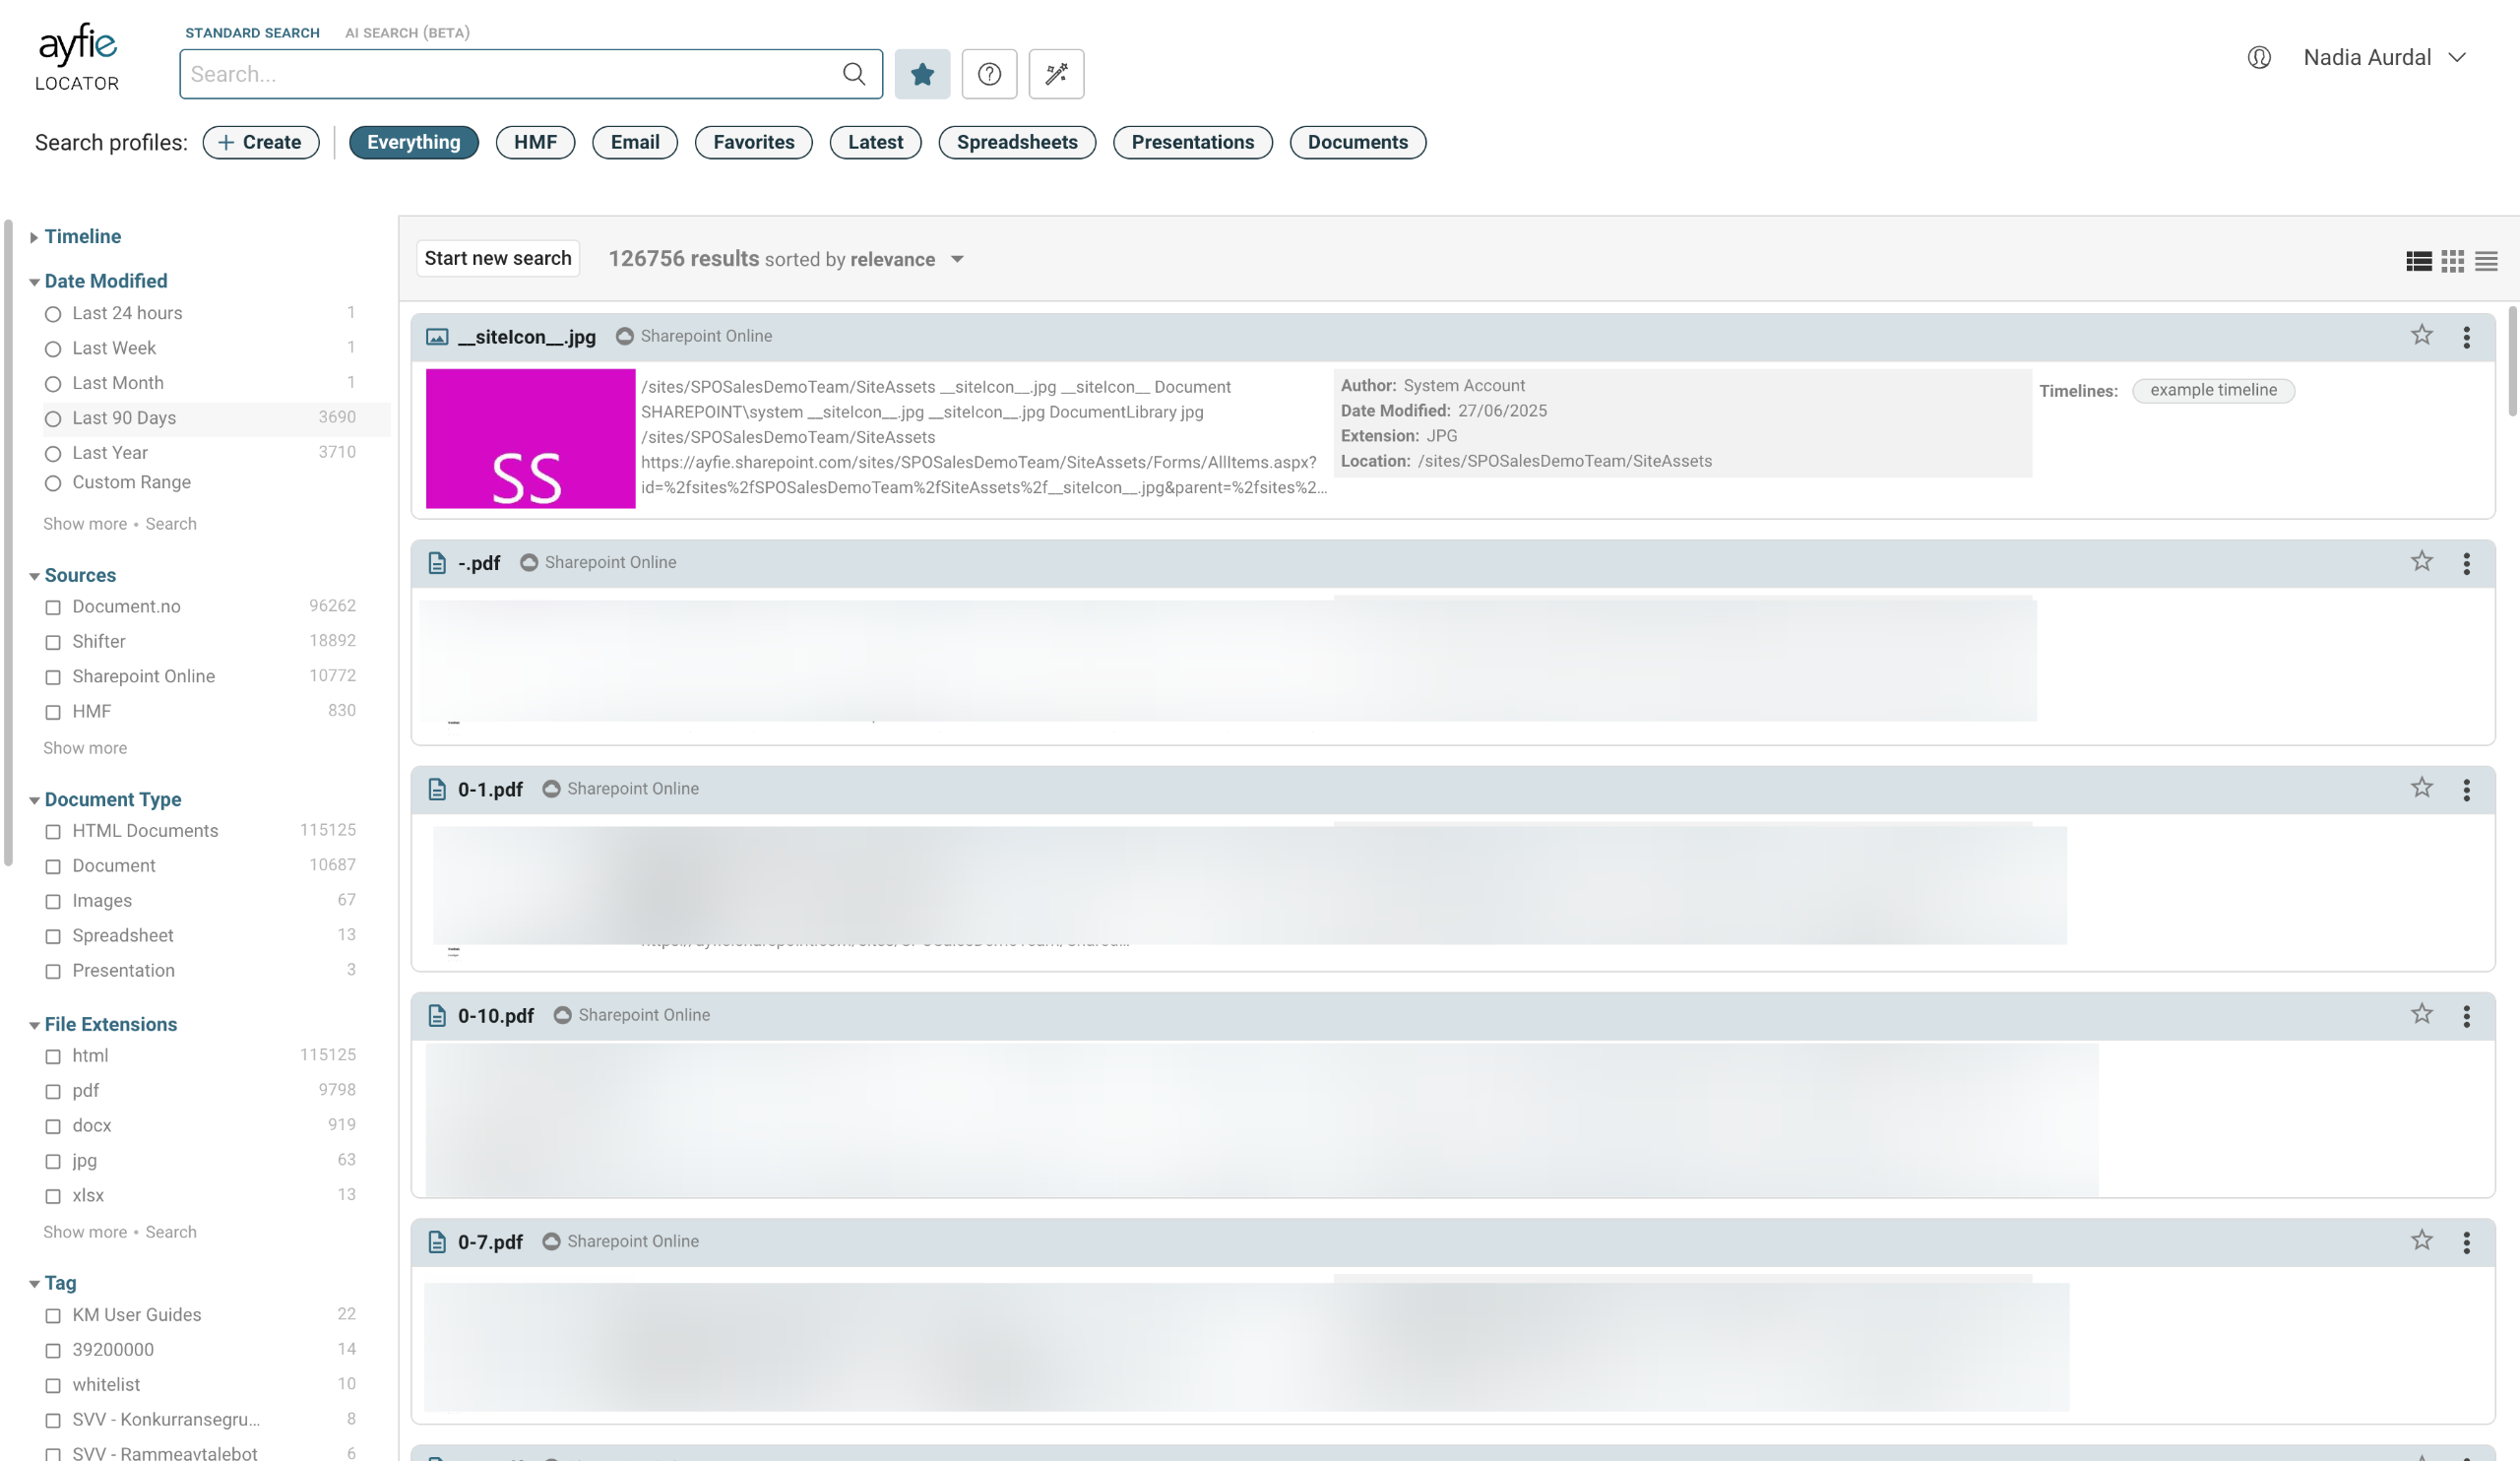Open three-dot menu for 0-1.pdf result
The height and width of the screenshot is (1461, 2520).
pyautogui.click(x=2466, y=790)
